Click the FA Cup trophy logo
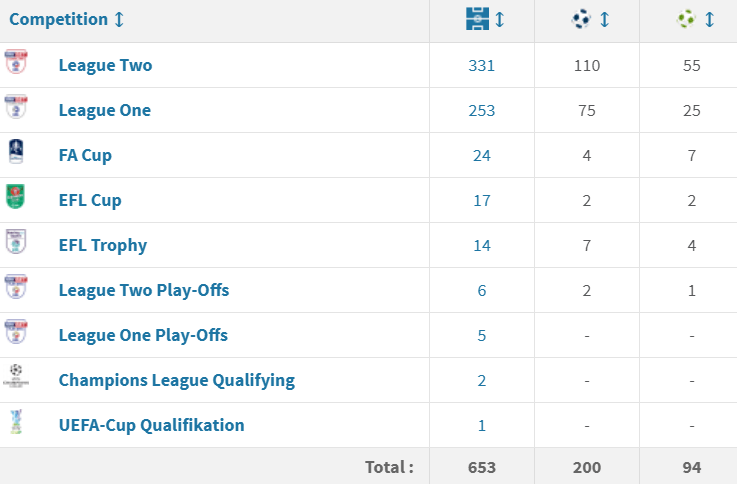737x484 pixels. pyautogui.click(x=16, y=151)
